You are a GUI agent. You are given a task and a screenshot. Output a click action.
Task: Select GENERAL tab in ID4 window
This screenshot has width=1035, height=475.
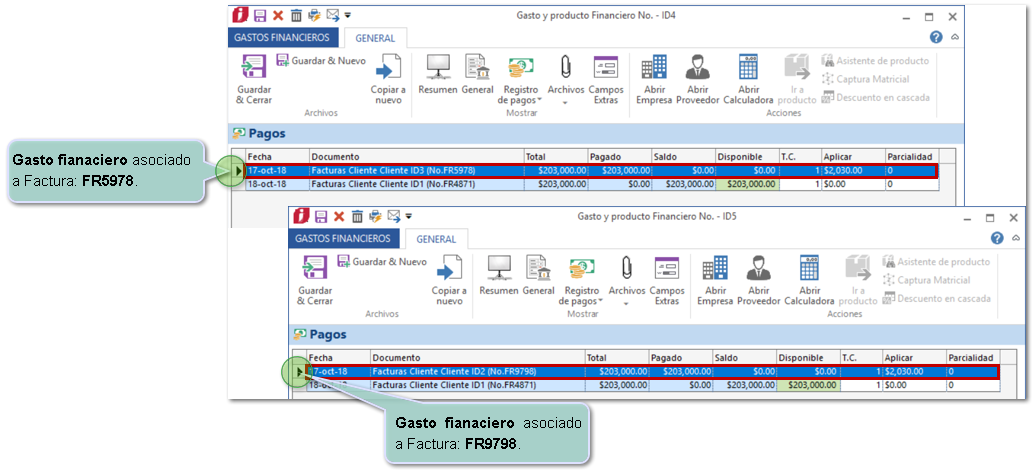pos(375,38)
